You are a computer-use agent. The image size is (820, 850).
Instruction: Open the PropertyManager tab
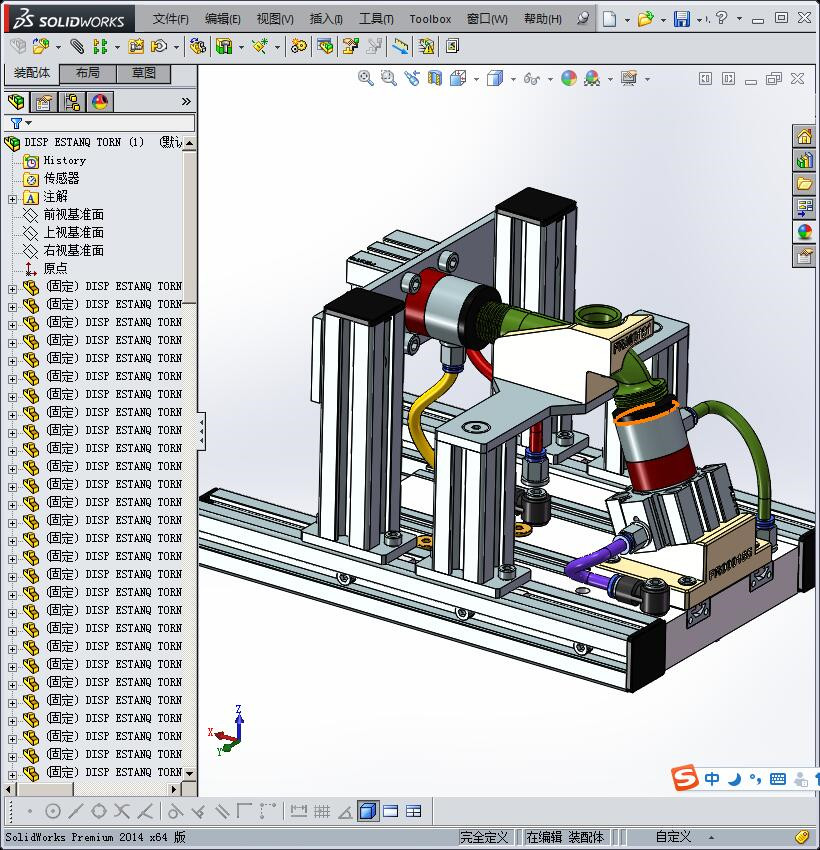pyautogui.click(x=44, y=101)
